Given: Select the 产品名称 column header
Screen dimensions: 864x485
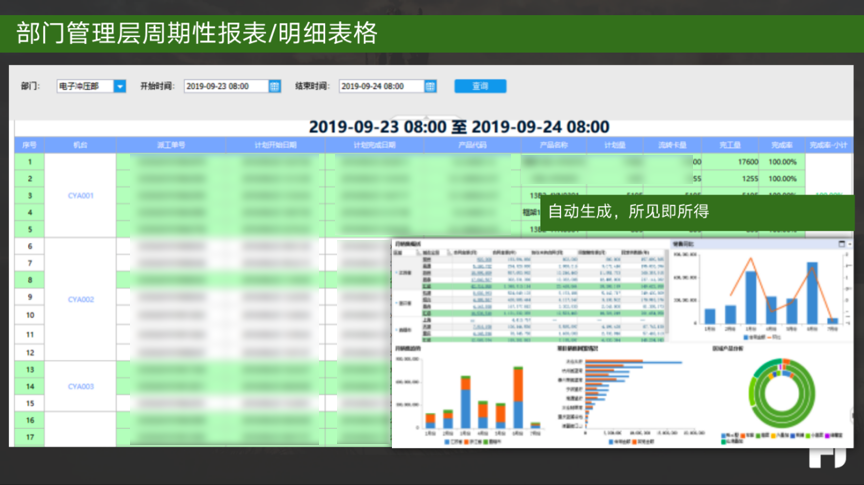Looking at the screenshot, I should pos(554,145).
